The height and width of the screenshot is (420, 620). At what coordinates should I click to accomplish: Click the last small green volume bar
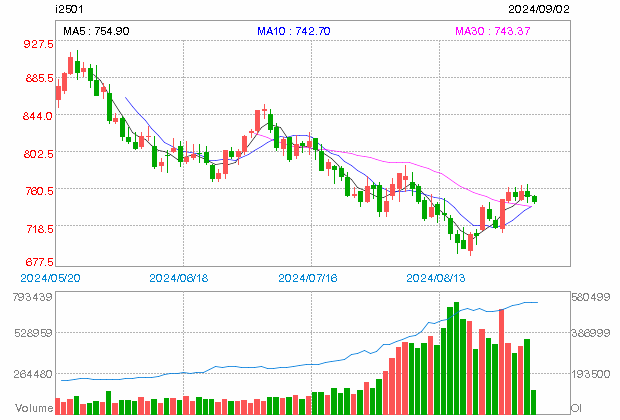click(x=533, y=402)
